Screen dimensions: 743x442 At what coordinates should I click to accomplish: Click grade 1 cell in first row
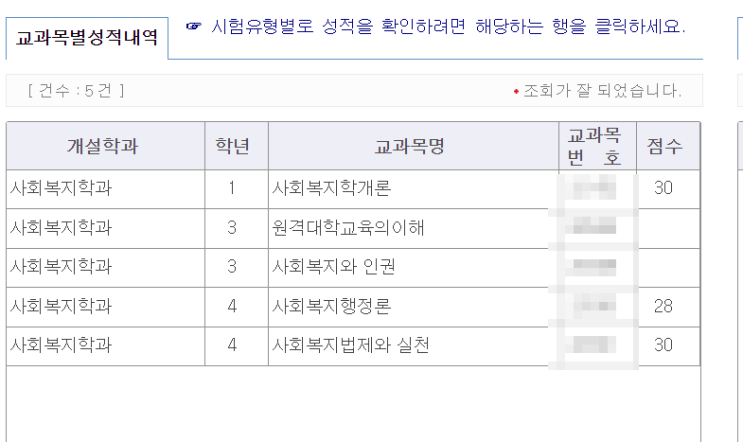[x=232, y=188]
